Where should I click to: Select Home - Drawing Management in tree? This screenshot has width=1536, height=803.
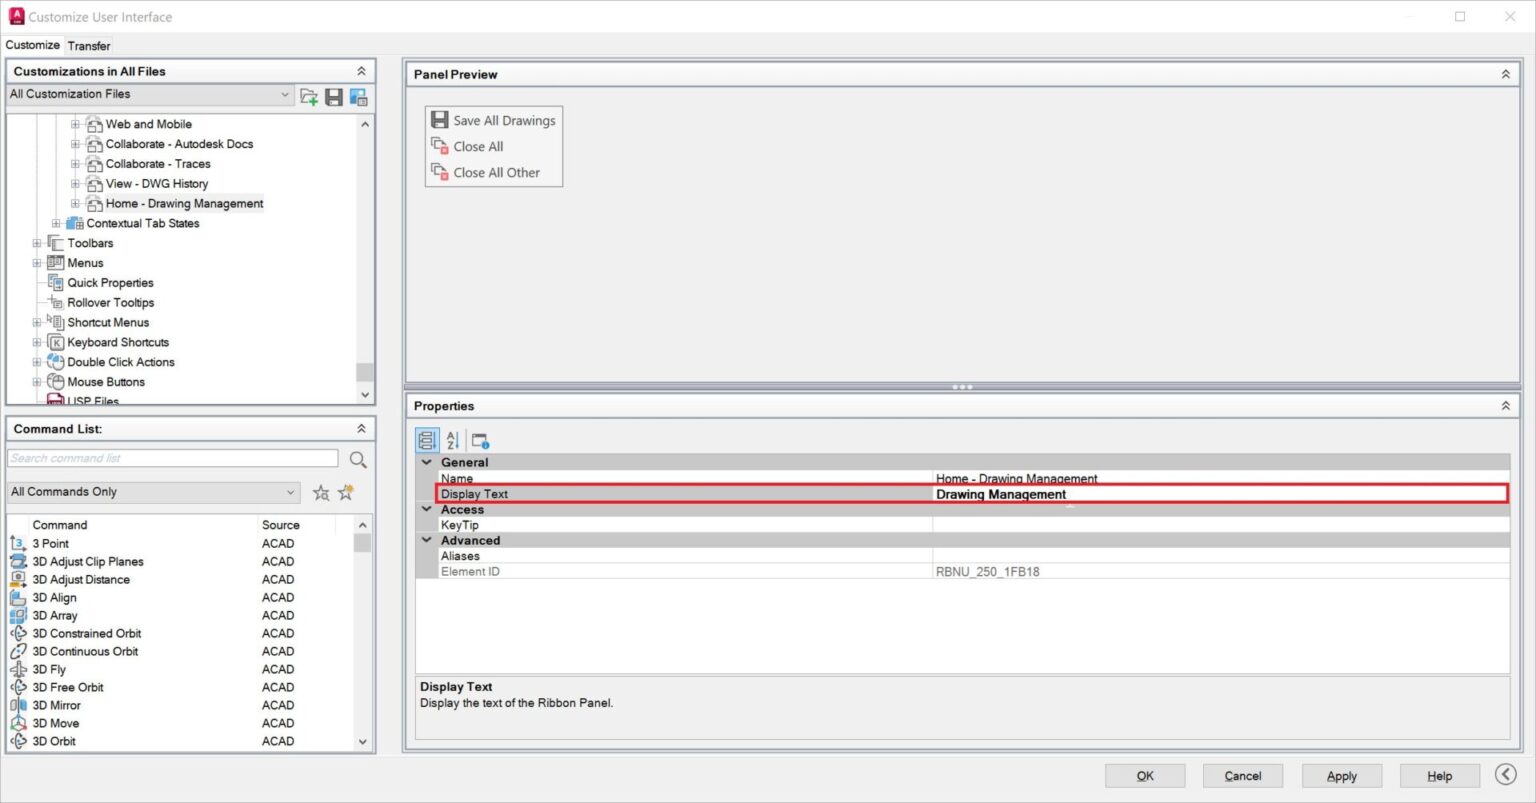pos(185,204)
